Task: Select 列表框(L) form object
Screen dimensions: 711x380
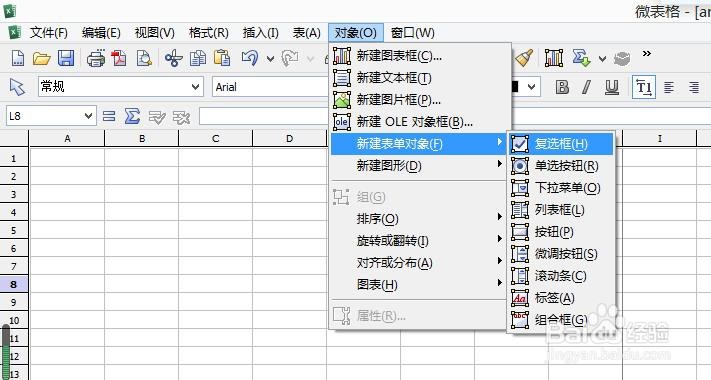Action: (561, 210)
